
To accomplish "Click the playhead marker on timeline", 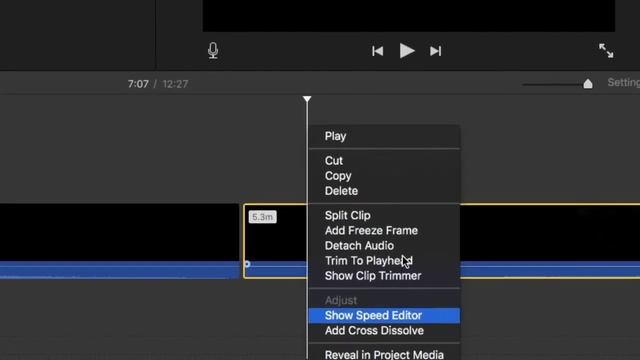I will (x=307, y=99).
